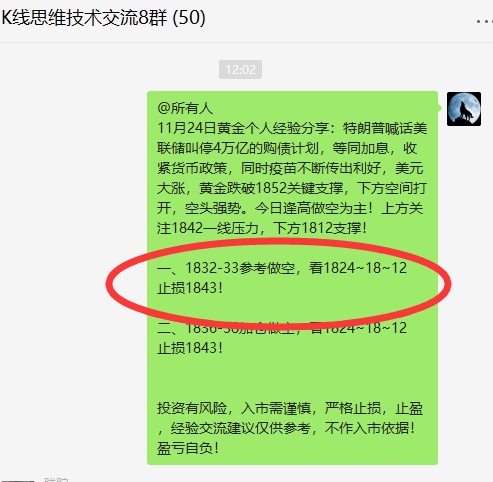Open the howling wolf avatar profile
The height and width of the screenshot is (482, 493).
click(464, 109)
